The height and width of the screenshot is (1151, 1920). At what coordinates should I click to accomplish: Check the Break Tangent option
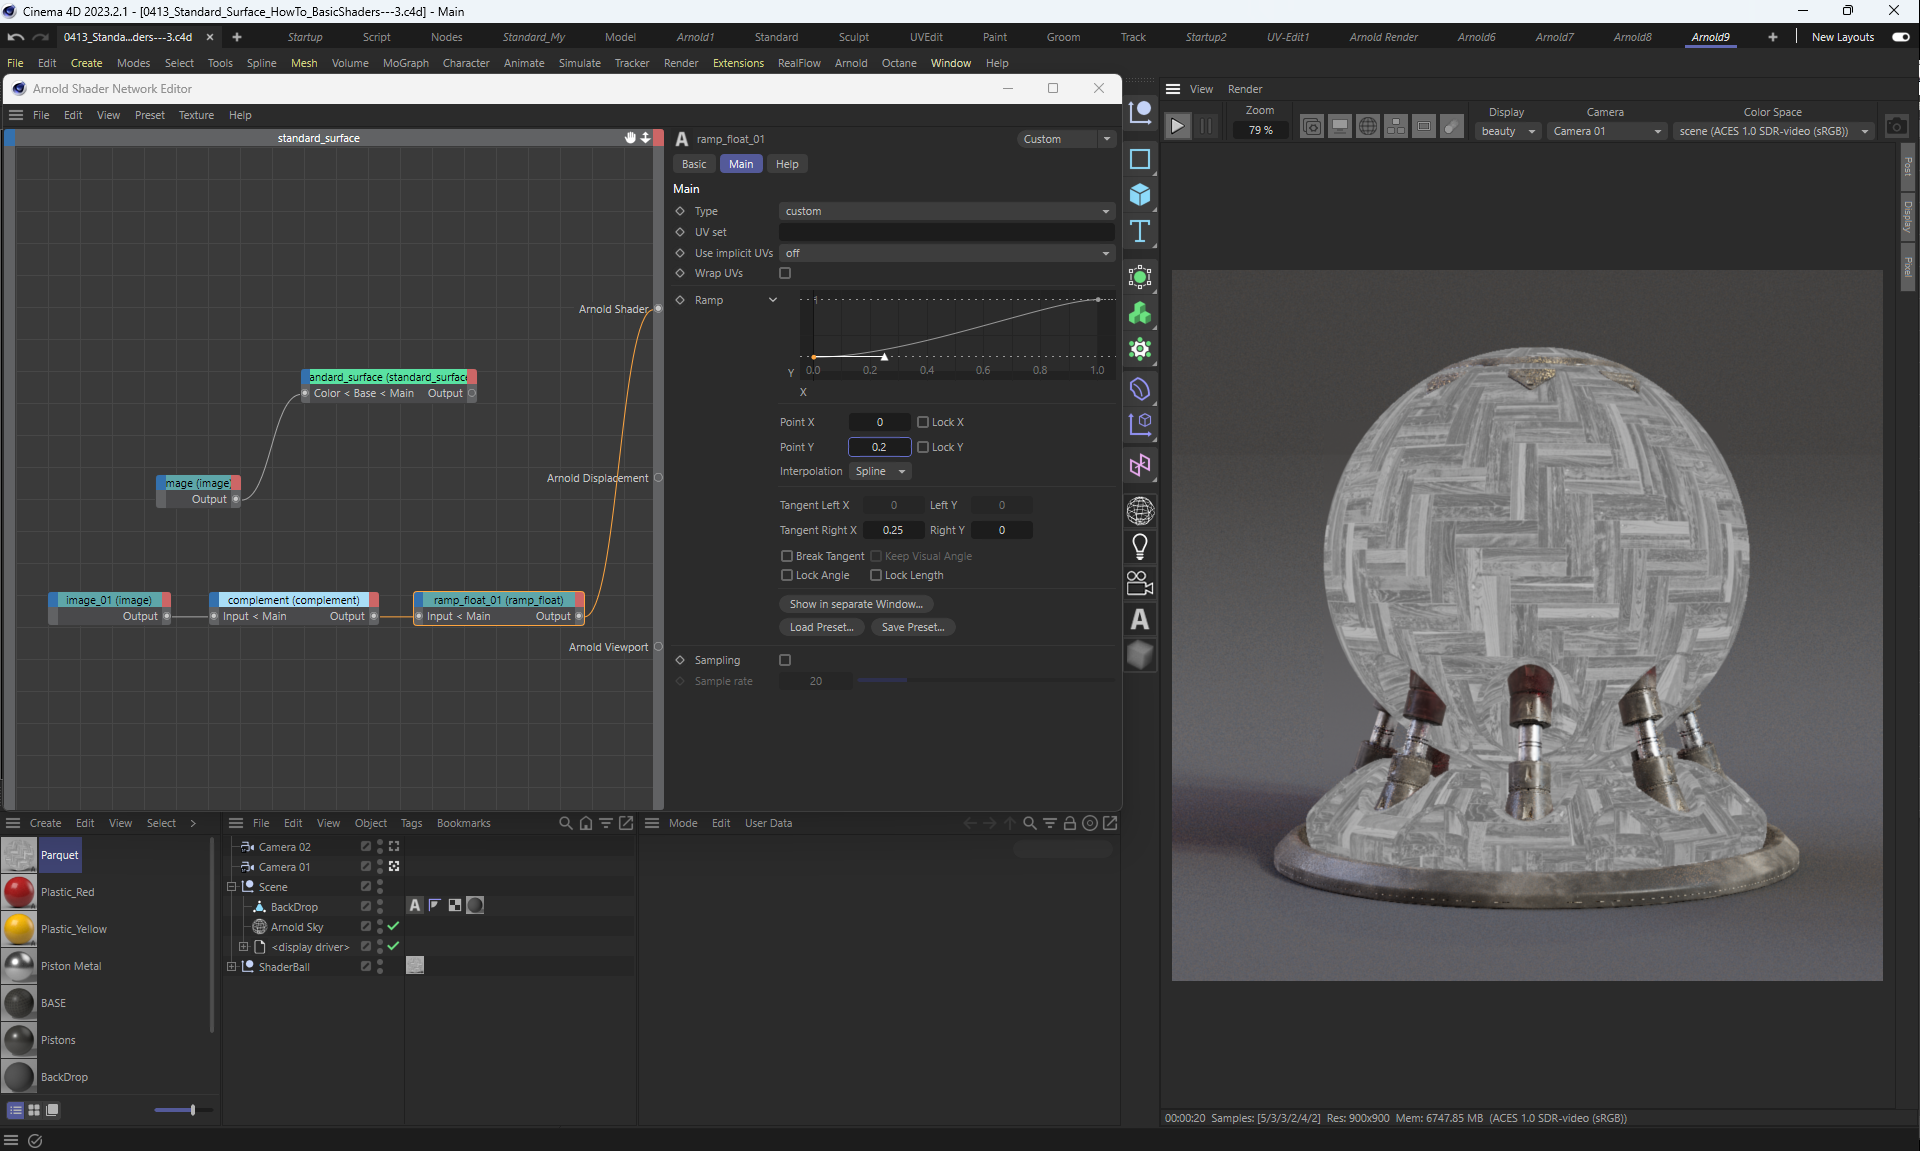click(786, 556)
